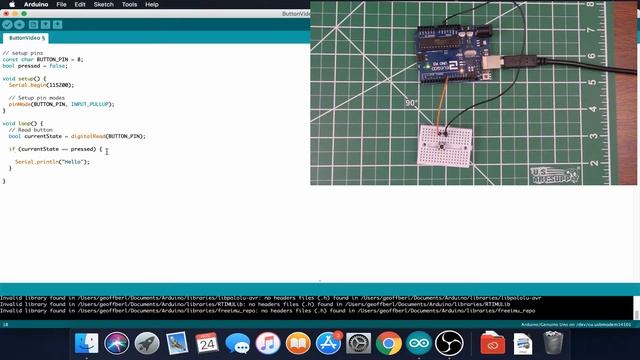This screenshot has height=360, width=640.
Task: Click the line 'Serial.begin(115200);'
Action: click(x=41, y=85)
